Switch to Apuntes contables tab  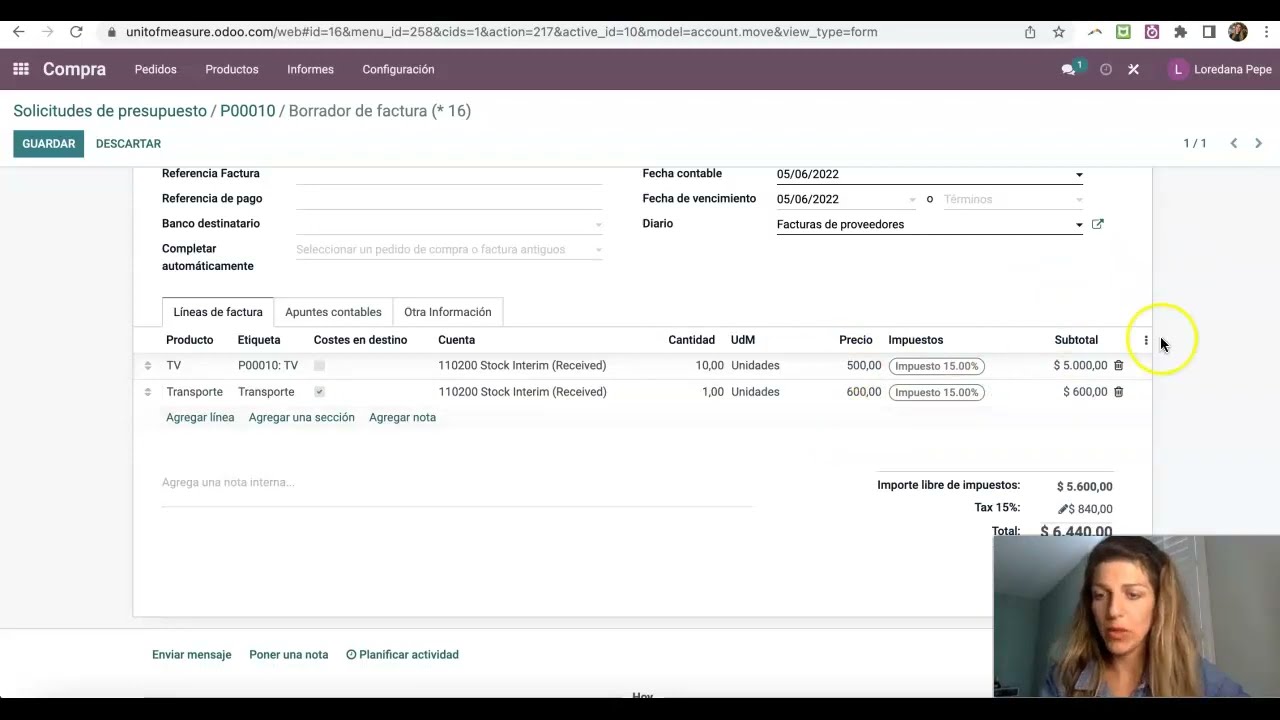point(333,312)
